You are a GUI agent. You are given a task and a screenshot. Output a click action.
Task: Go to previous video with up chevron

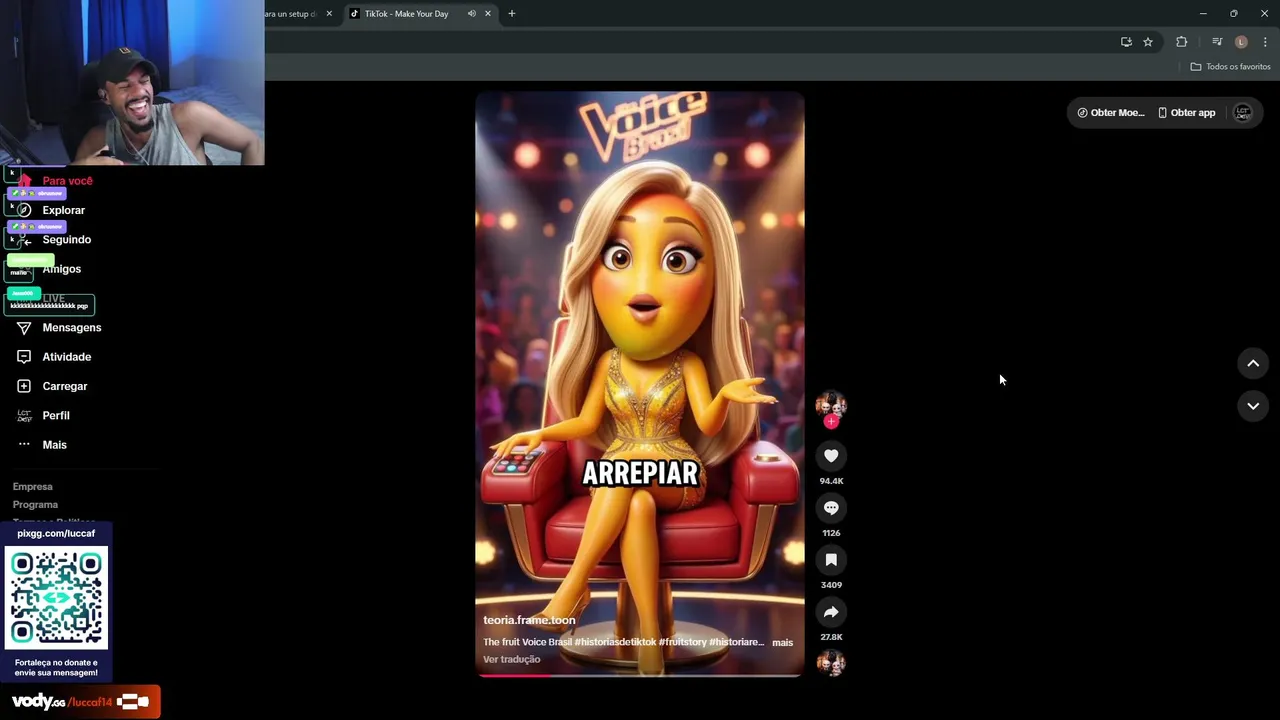coord(1253,364)
